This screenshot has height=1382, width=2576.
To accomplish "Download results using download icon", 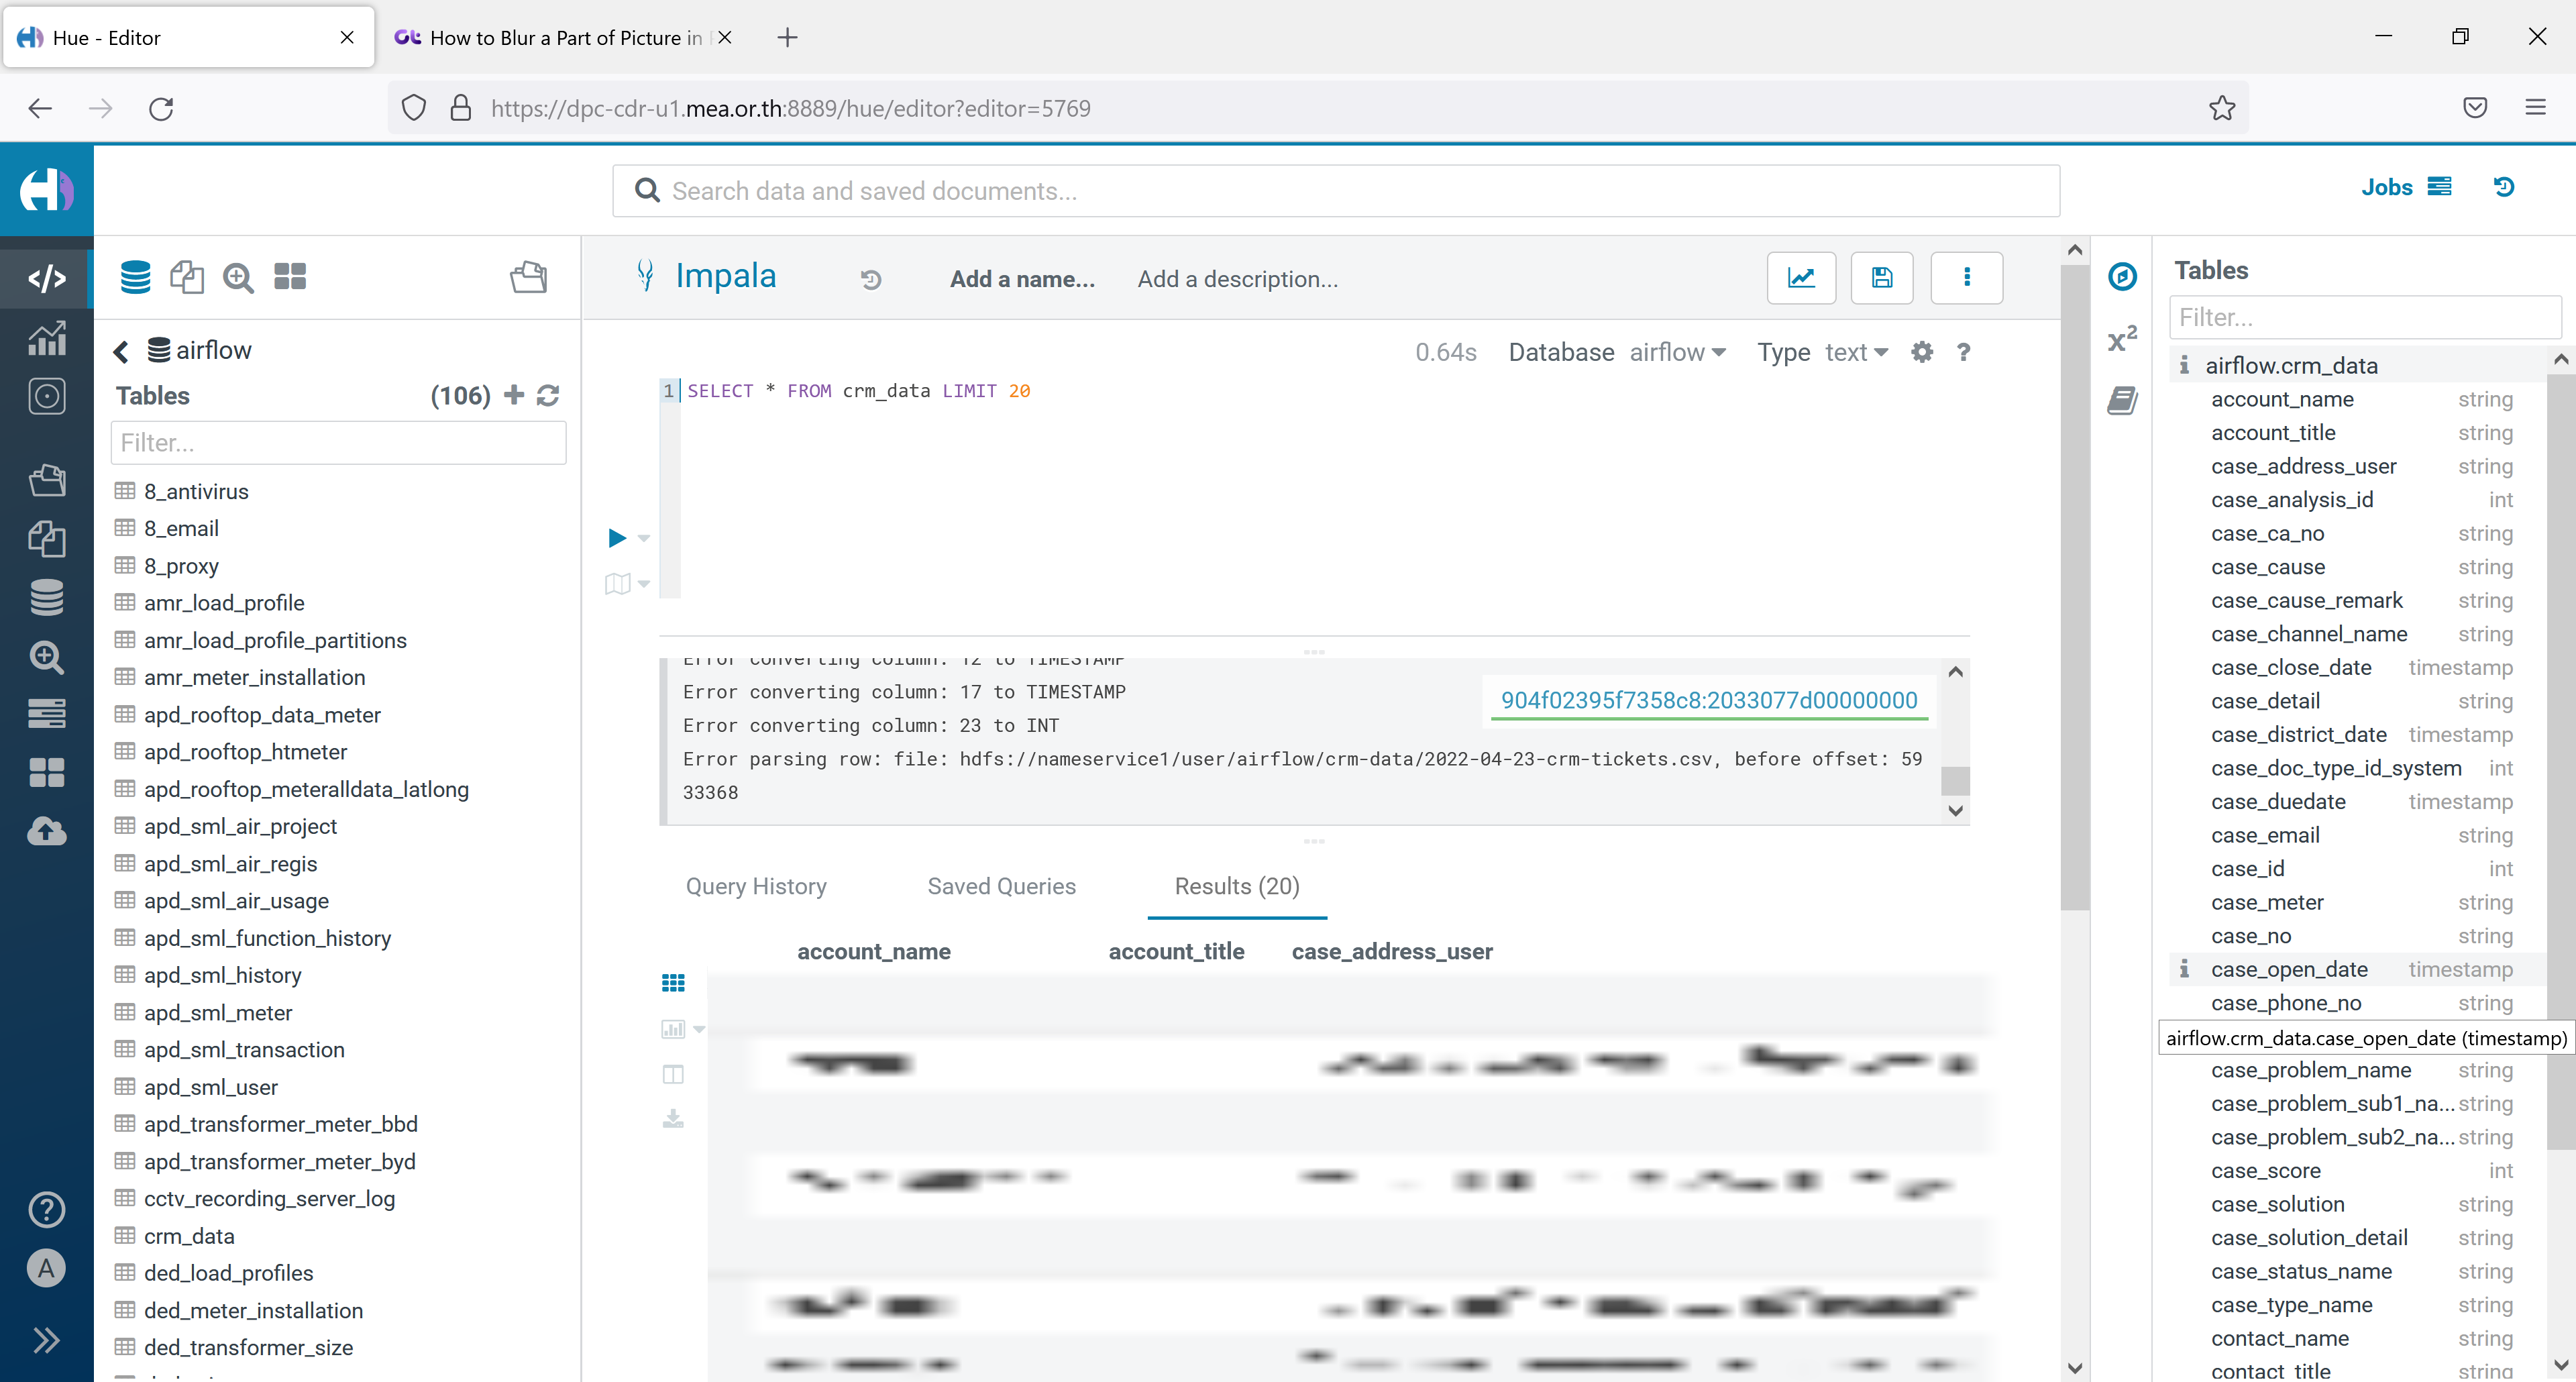I will click(673, 1118).
